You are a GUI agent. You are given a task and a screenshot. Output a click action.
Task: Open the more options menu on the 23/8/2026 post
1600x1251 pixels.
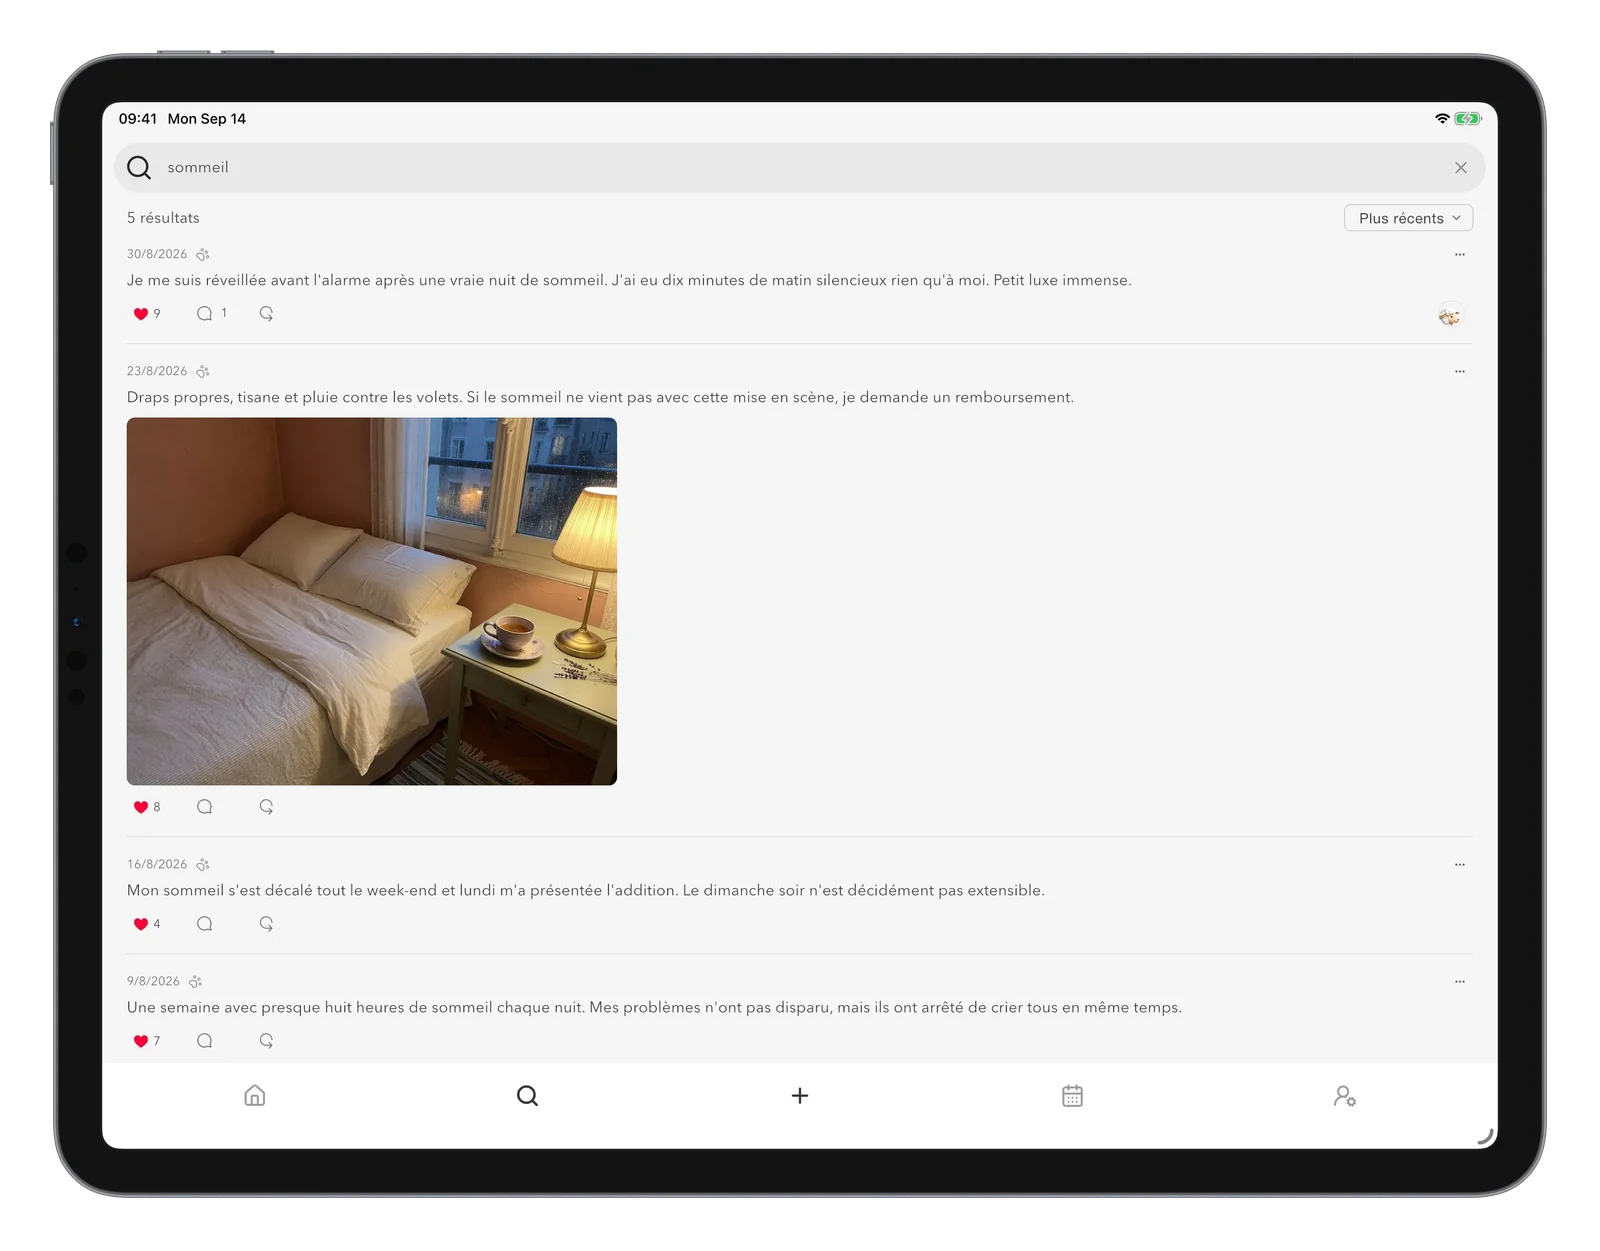pos(1460,371)
